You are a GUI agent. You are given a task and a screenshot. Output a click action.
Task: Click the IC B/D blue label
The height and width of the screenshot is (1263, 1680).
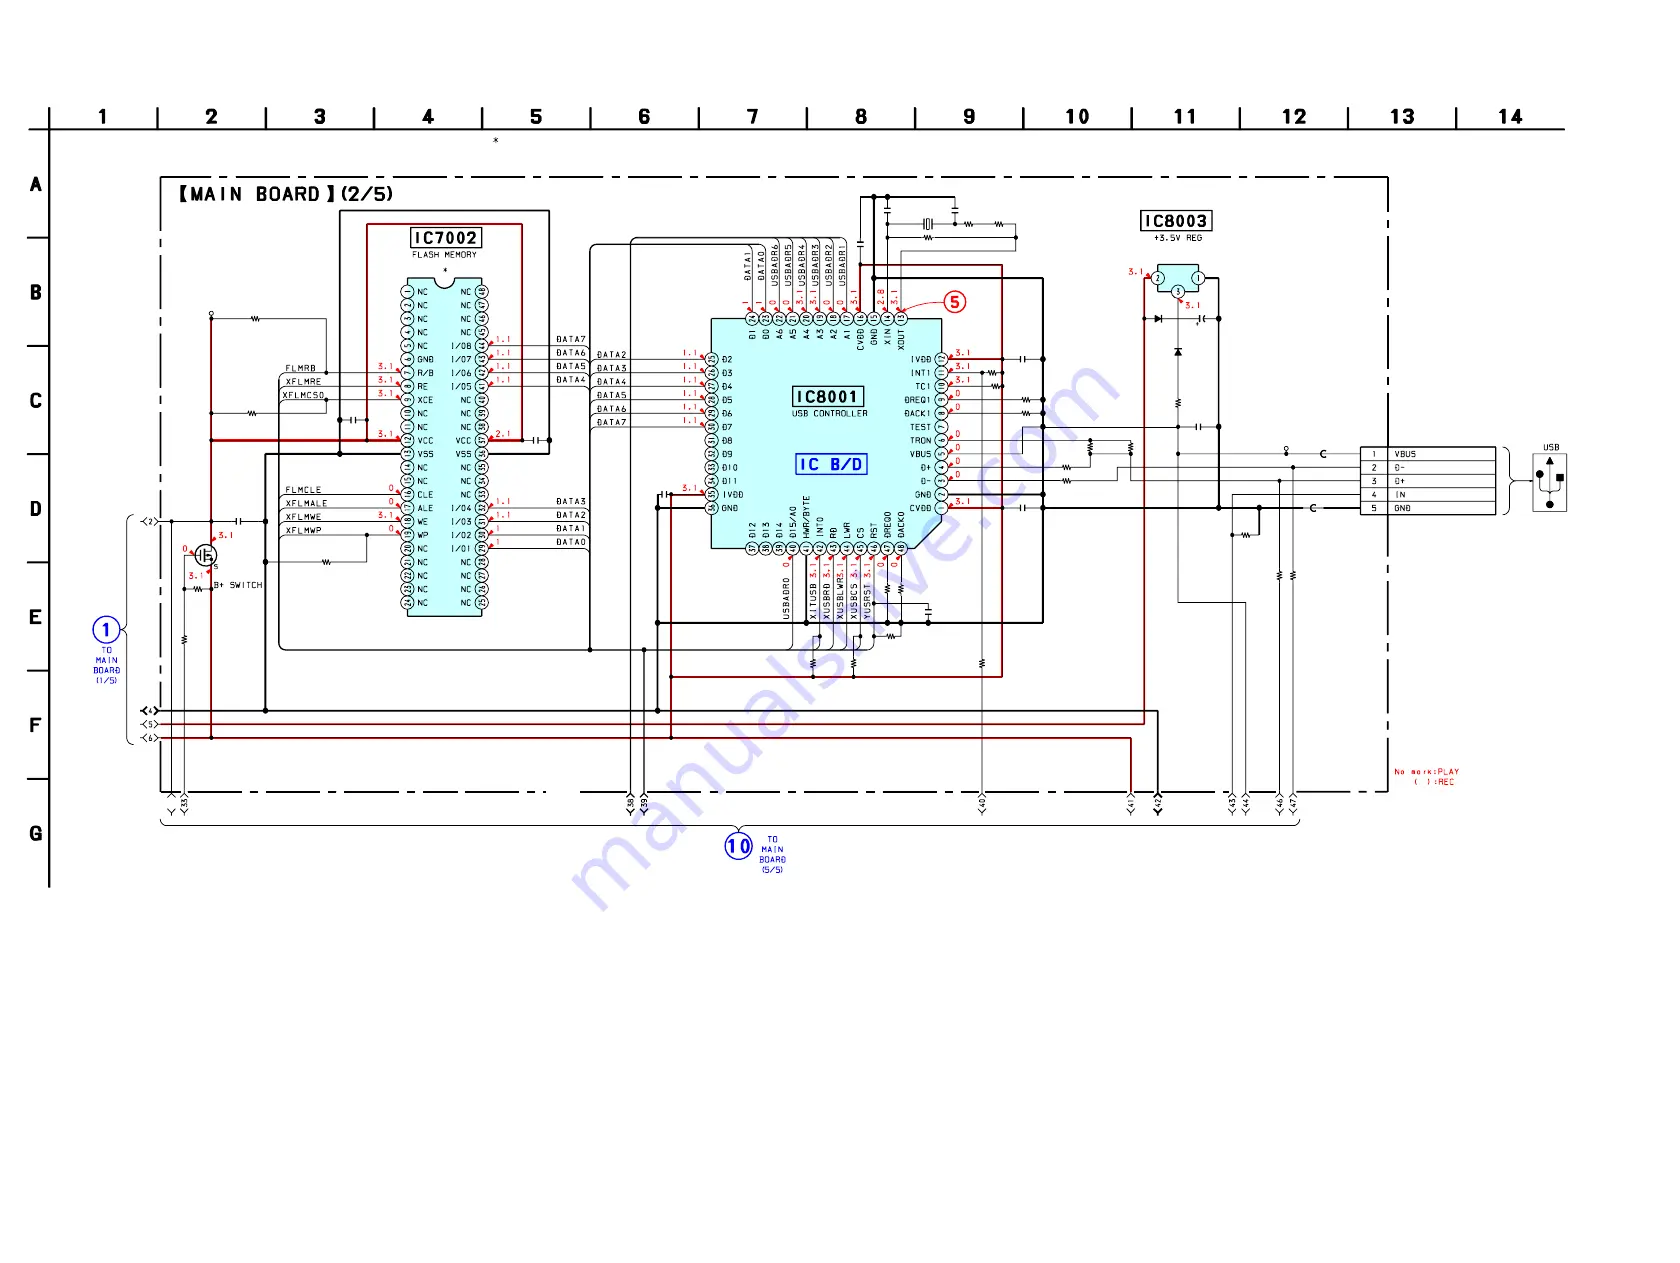(x=831, y=464)
